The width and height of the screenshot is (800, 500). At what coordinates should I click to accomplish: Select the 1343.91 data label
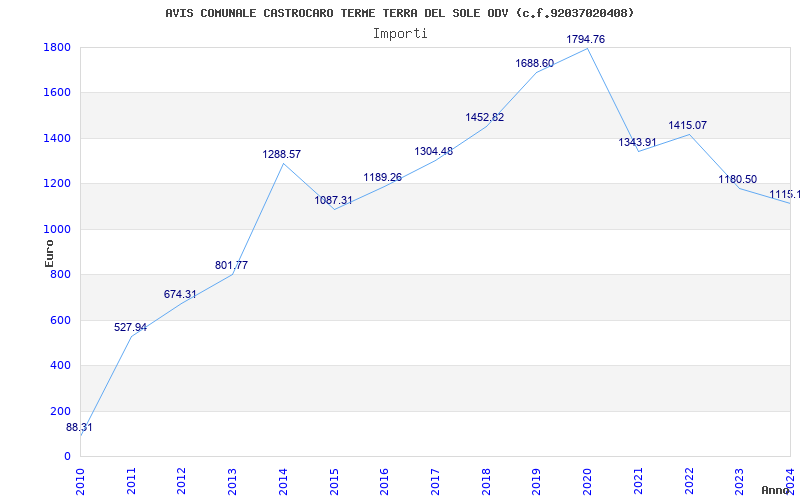click(637, 142)
